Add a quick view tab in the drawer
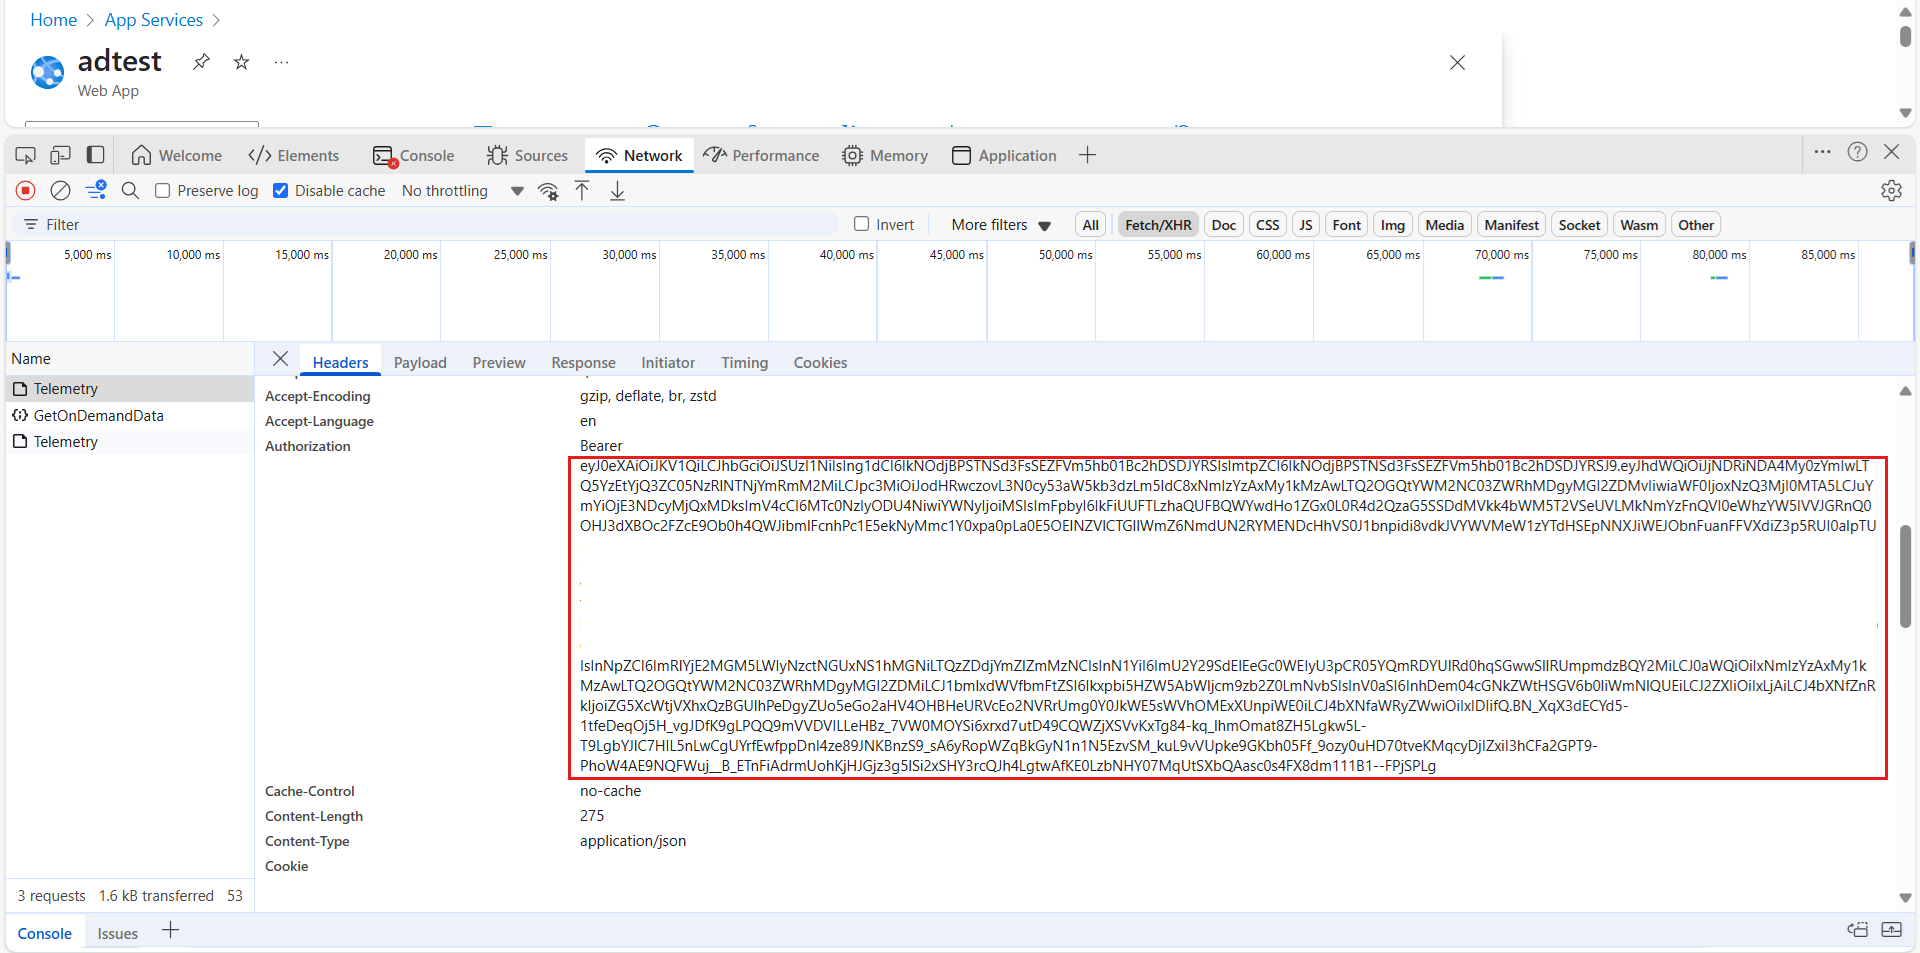Image resolution: width=1920 pixels, height=953 pixels. click(x=171, y=930)
